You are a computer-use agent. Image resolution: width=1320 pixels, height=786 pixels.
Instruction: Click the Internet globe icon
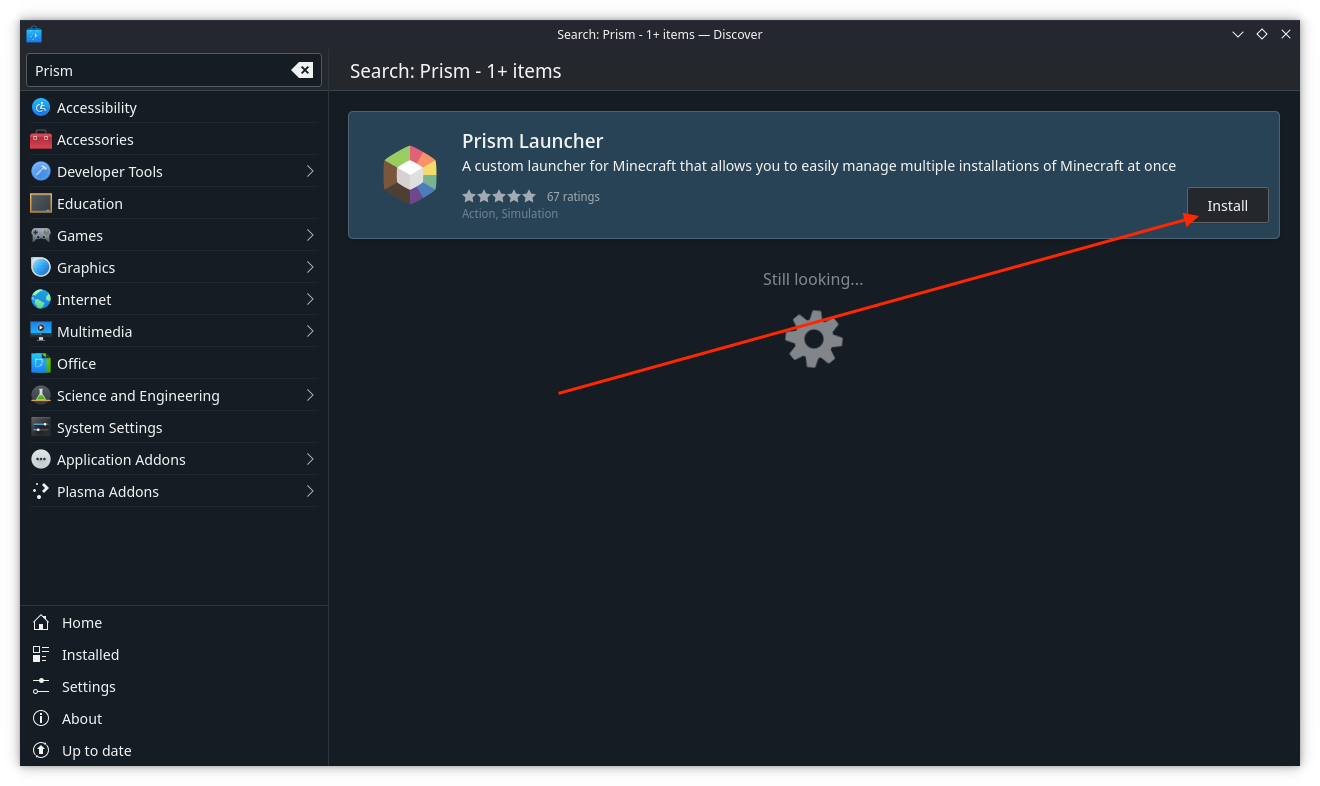point(41,299)
